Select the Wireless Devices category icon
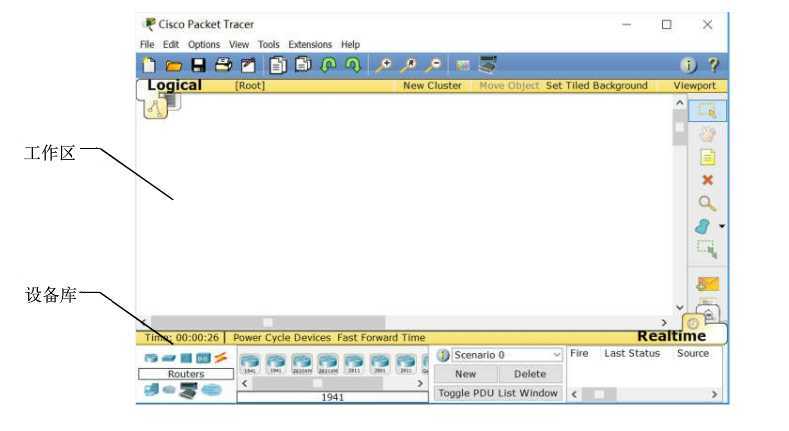The image size is (789, 431). click(203, 358)
